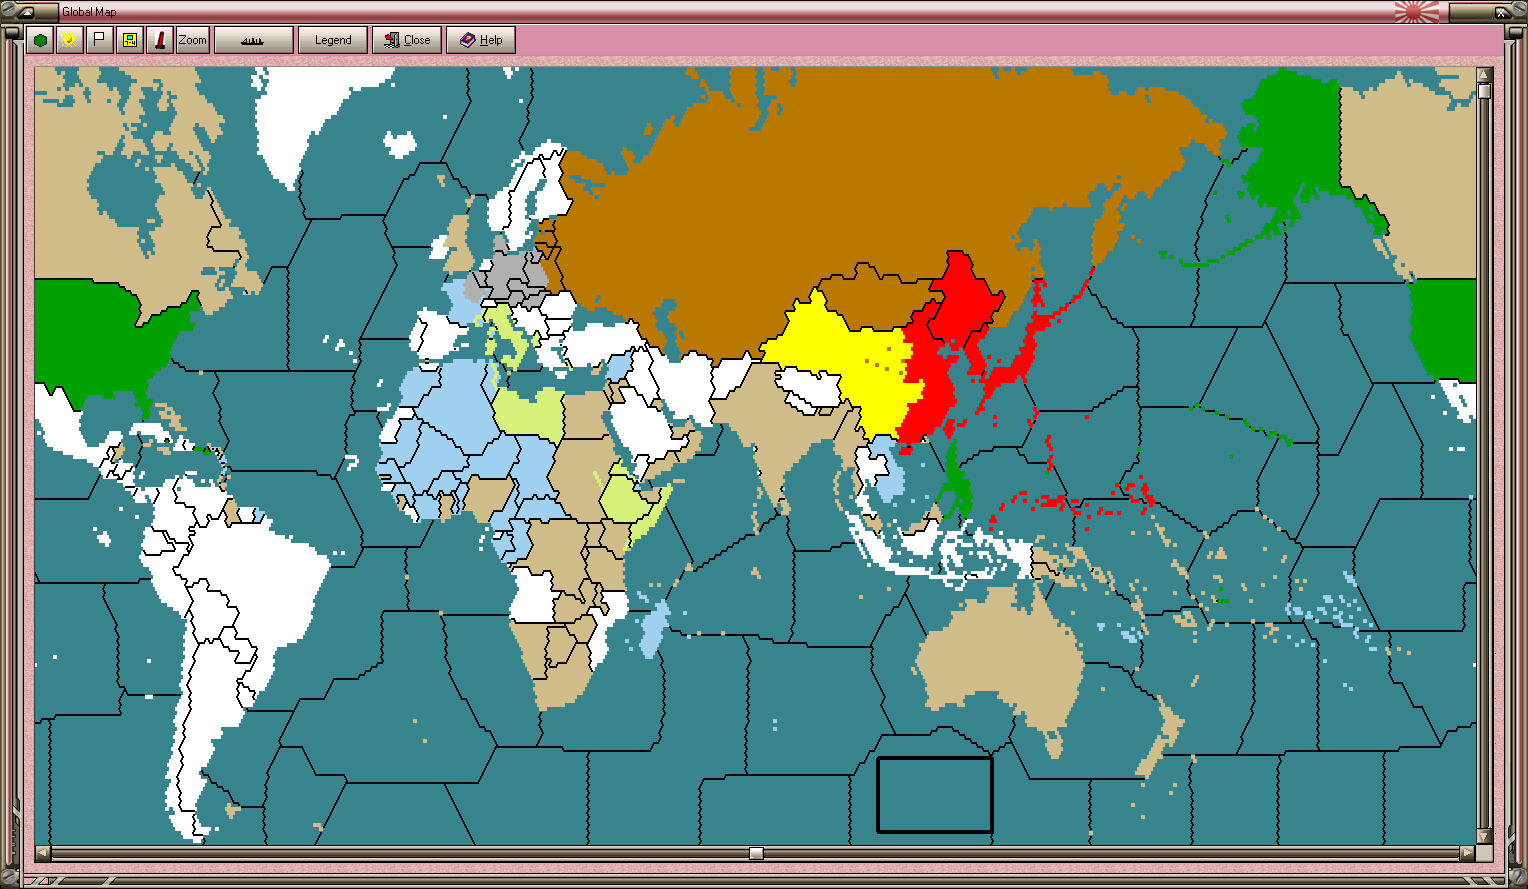This screenshot has height=889, width=1528.
Task: Click the vertical scrollbar down arrow
Action: 1484,837
